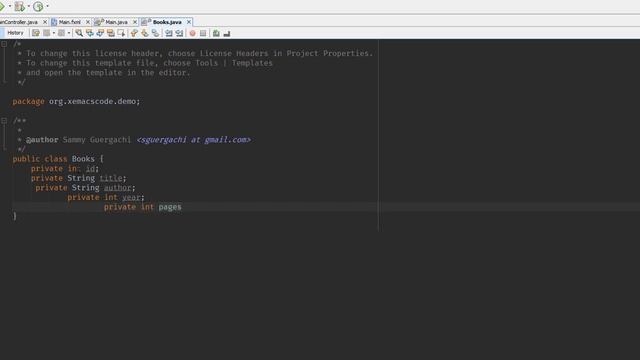Click the year field variable
Screen dimensions: 640x360
pyautogui.click(x=131, y=198)
